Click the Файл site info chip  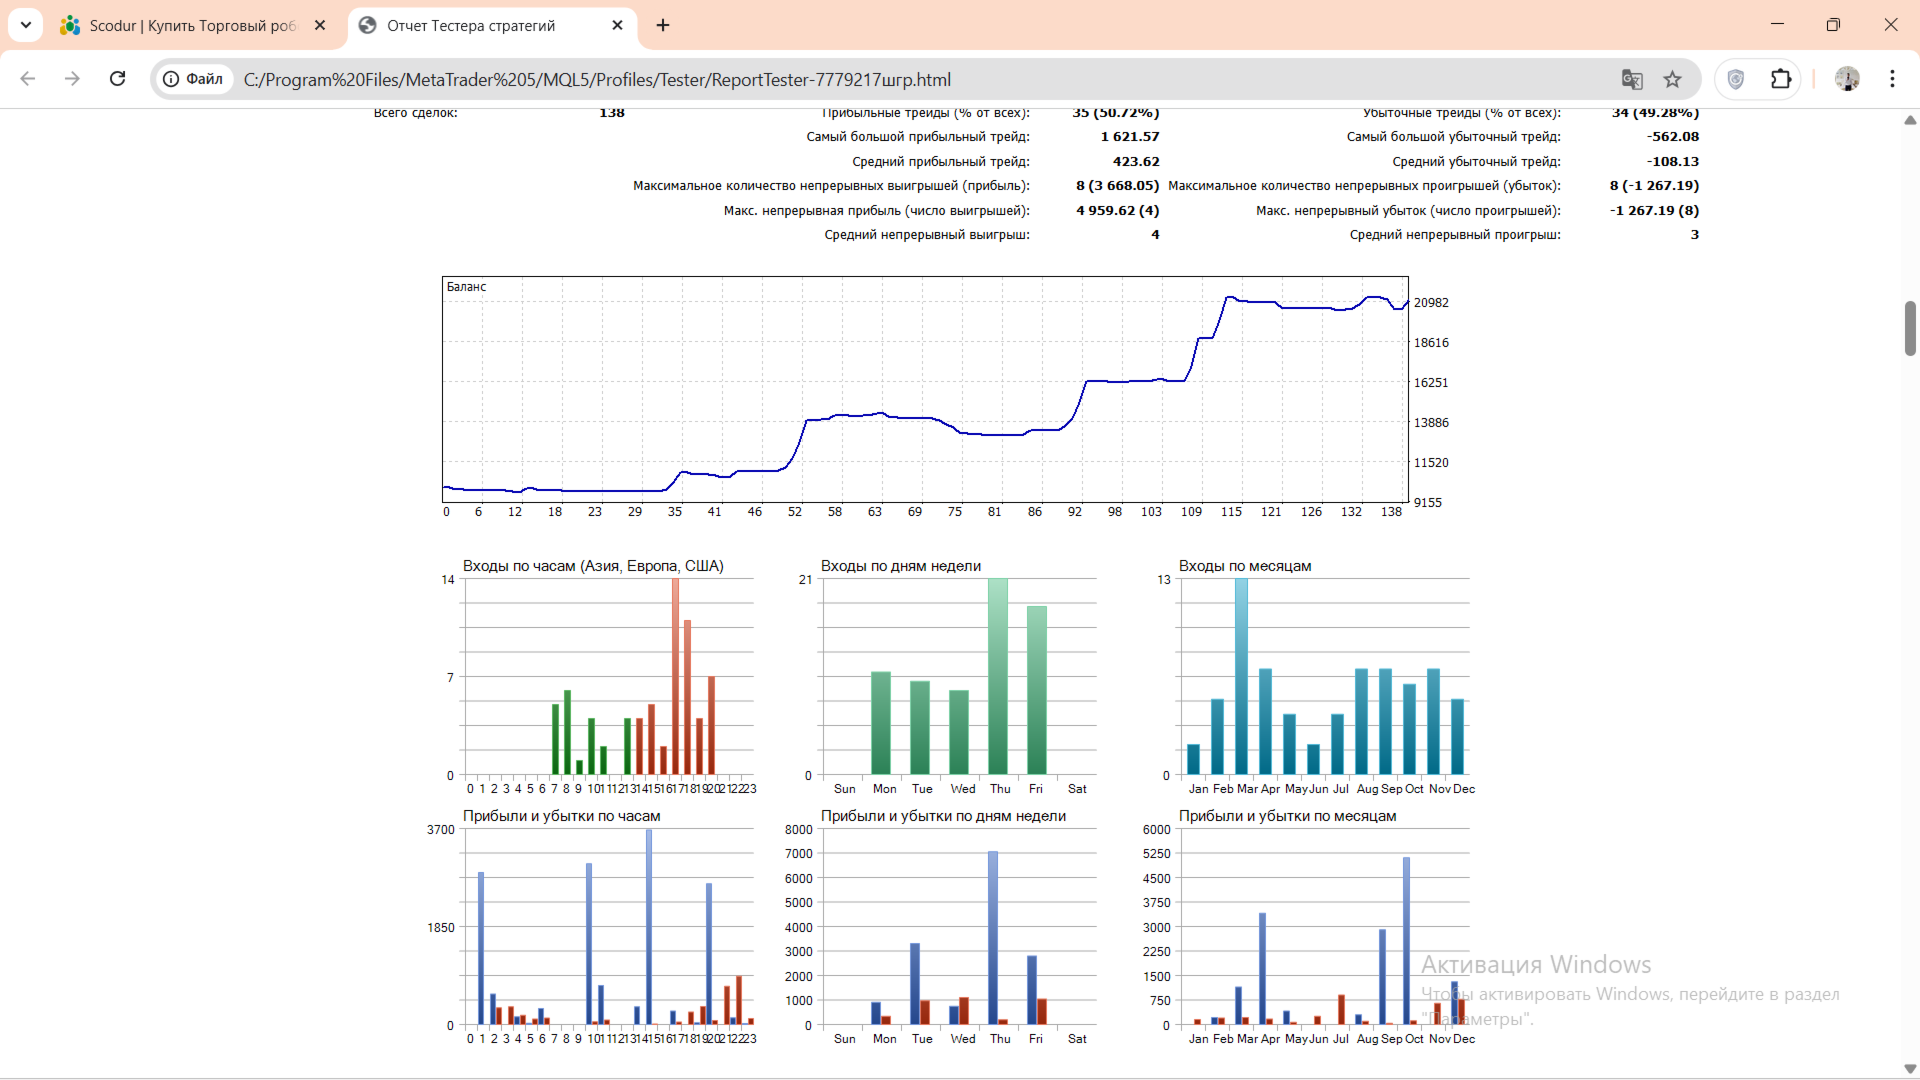(x=194, y=79)
